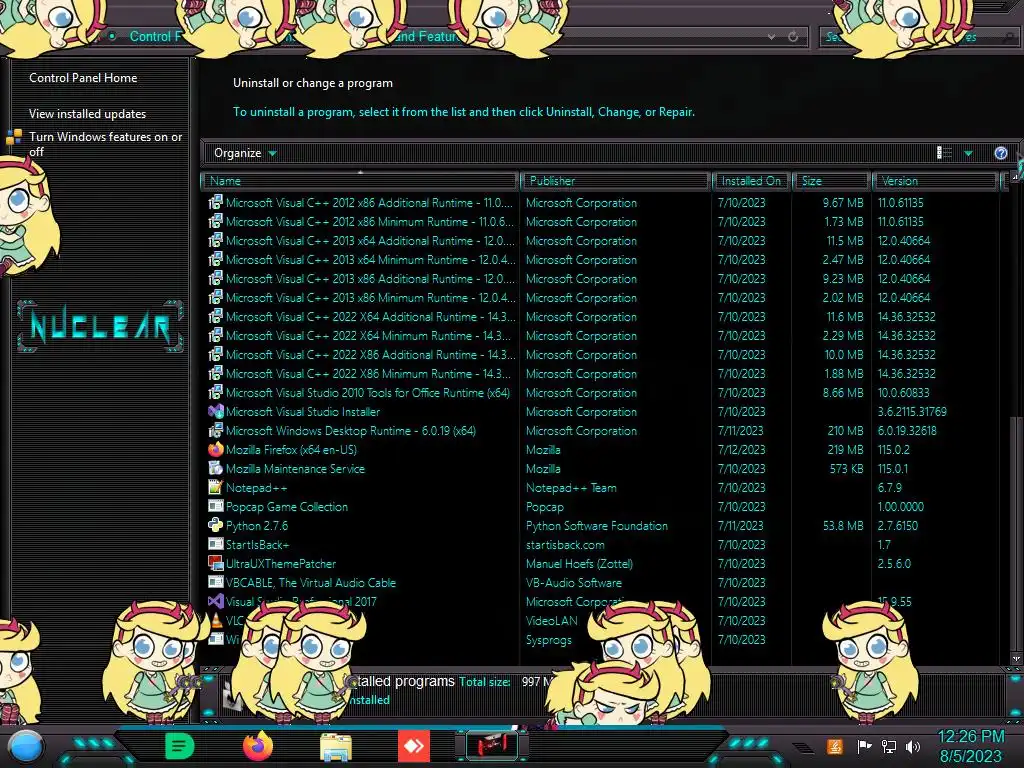This screenshot has height=768, width=1024.
Task: Sort list by Installed On column header
Action: point(751,181)
